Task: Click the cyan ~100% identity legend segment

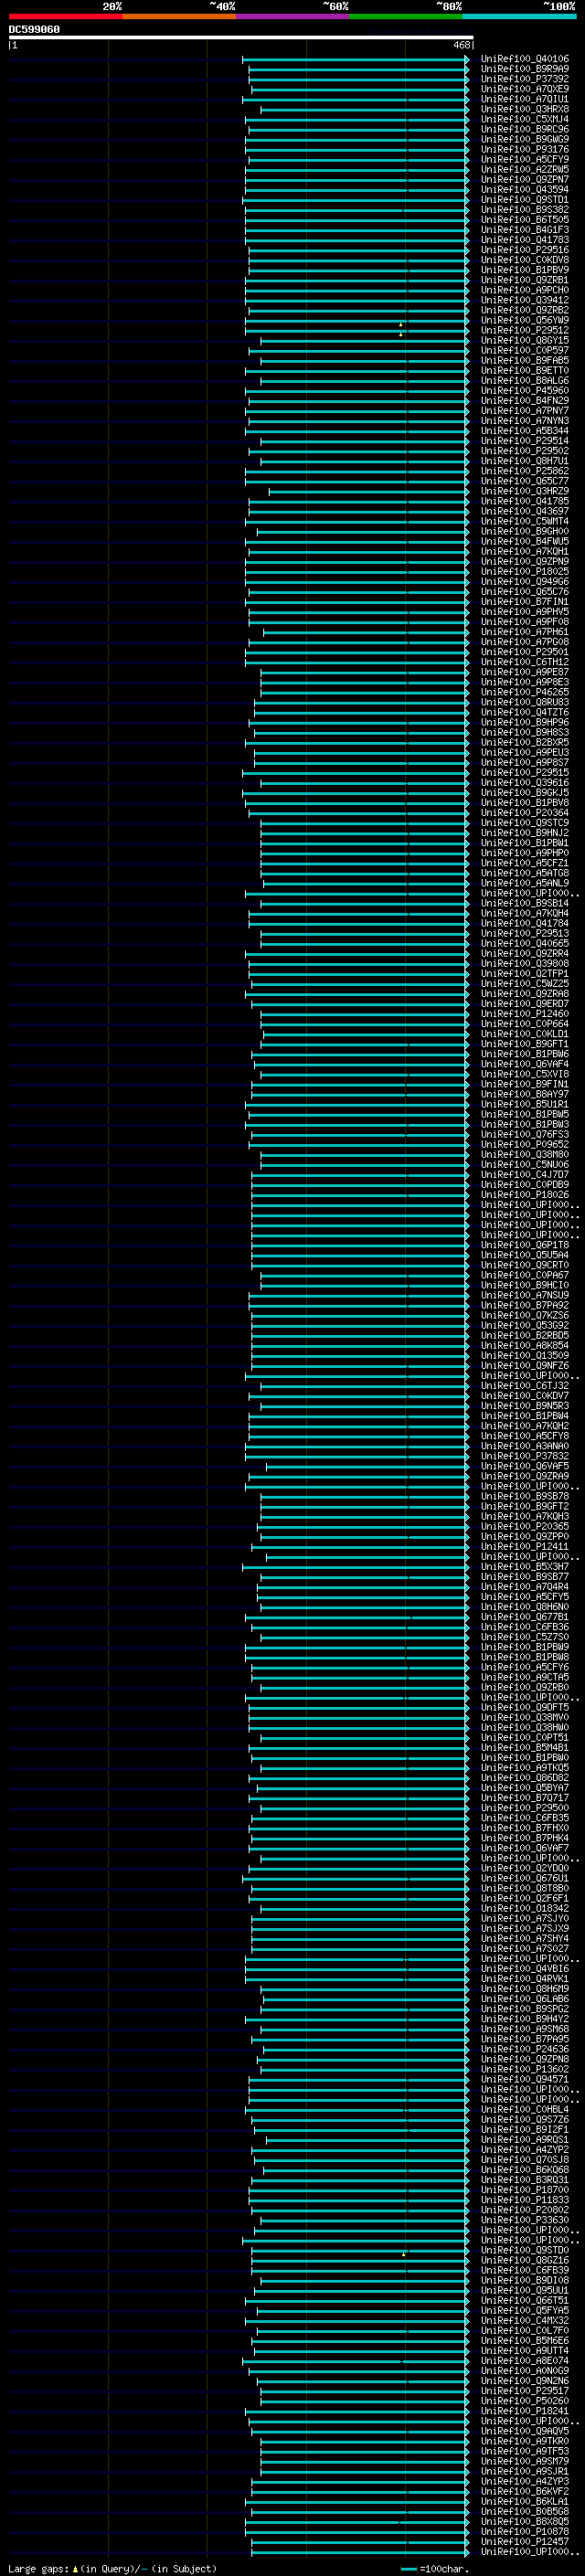Action: [x=519, y=16]
